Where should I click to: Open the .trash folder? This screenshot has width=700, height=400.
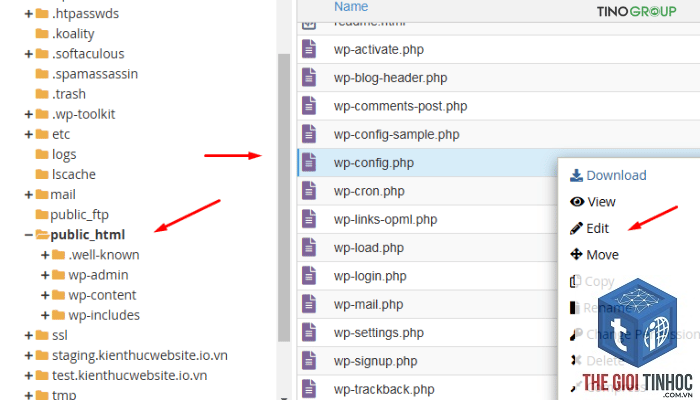click(x=69, y=94)
